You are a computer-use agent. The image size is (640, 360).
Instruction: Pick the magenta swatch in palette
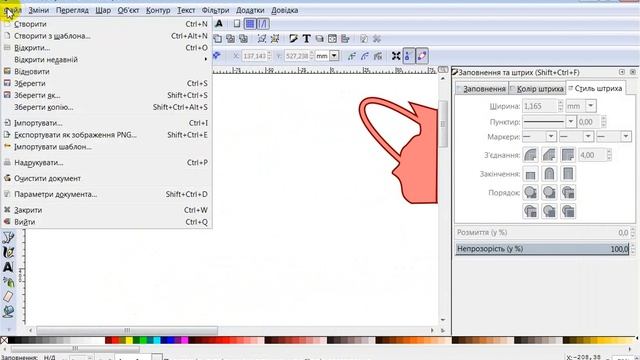click(184, 340)
